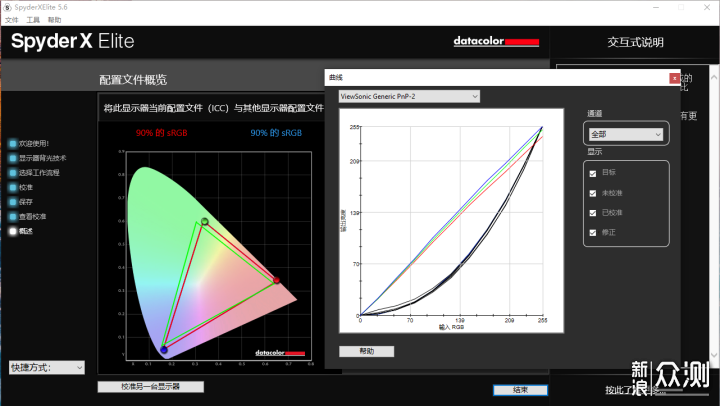Close the 曲线 dialog with red X

click(x=674, y=78)
